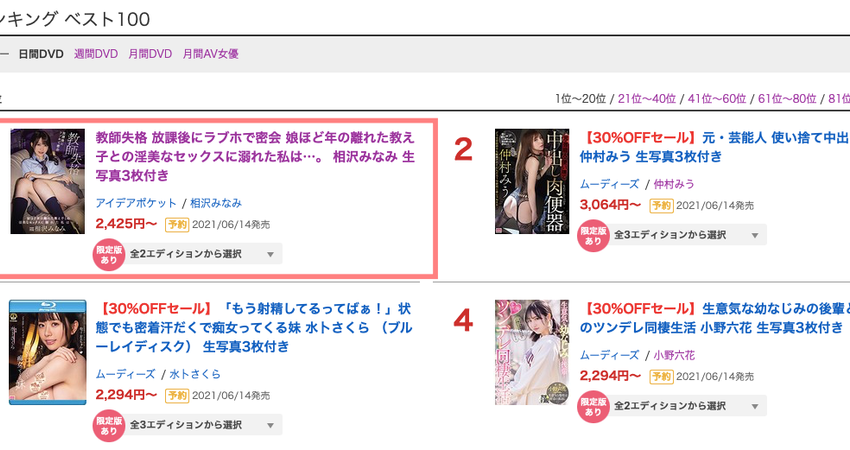Open the rank 4 item cover thumbnail
The height and width of the screenshot is (450, 850).
coord(532,352)
